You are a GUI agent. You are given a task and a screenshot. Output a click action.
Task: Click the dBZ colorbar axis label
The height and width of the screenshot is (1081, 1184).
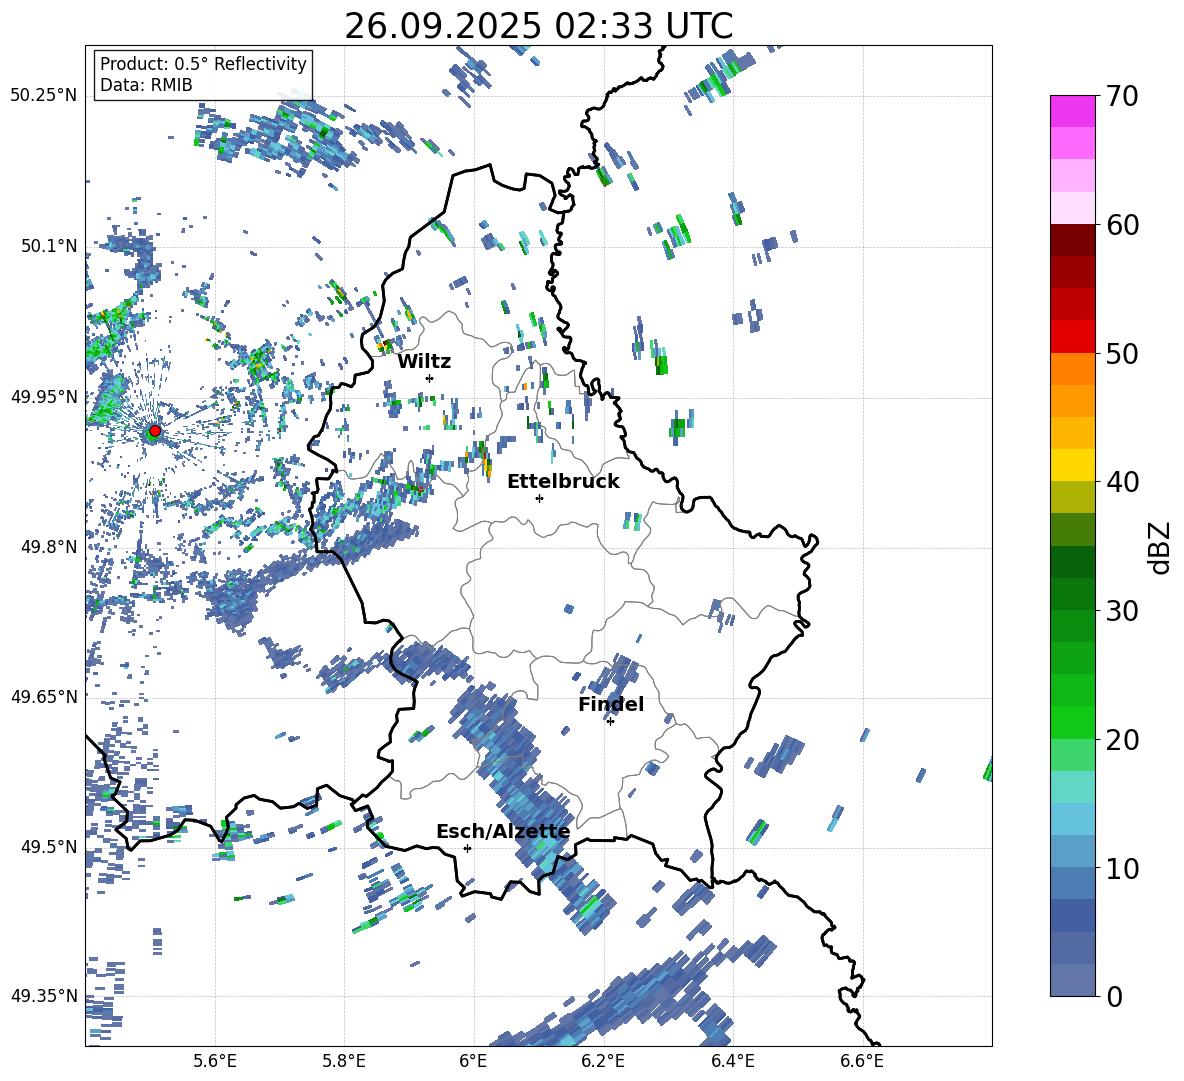1159,546
